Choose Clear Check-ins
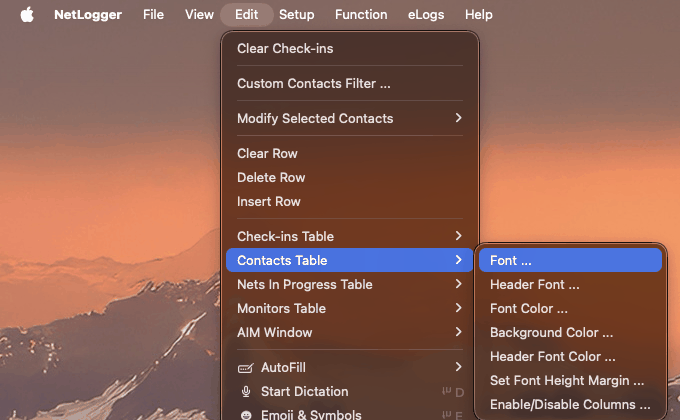The height and width of the screenshot is (420, 680). tap(350, 49)
